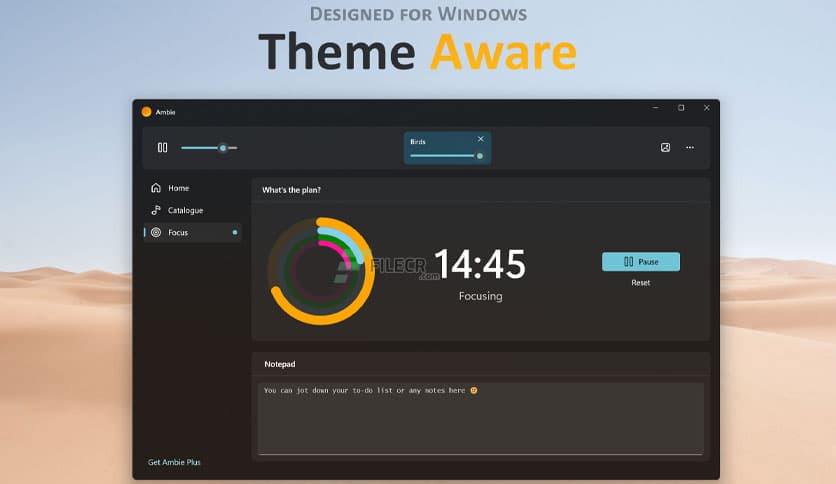Open the Catalogue page in the sidebar

point(185,210)
